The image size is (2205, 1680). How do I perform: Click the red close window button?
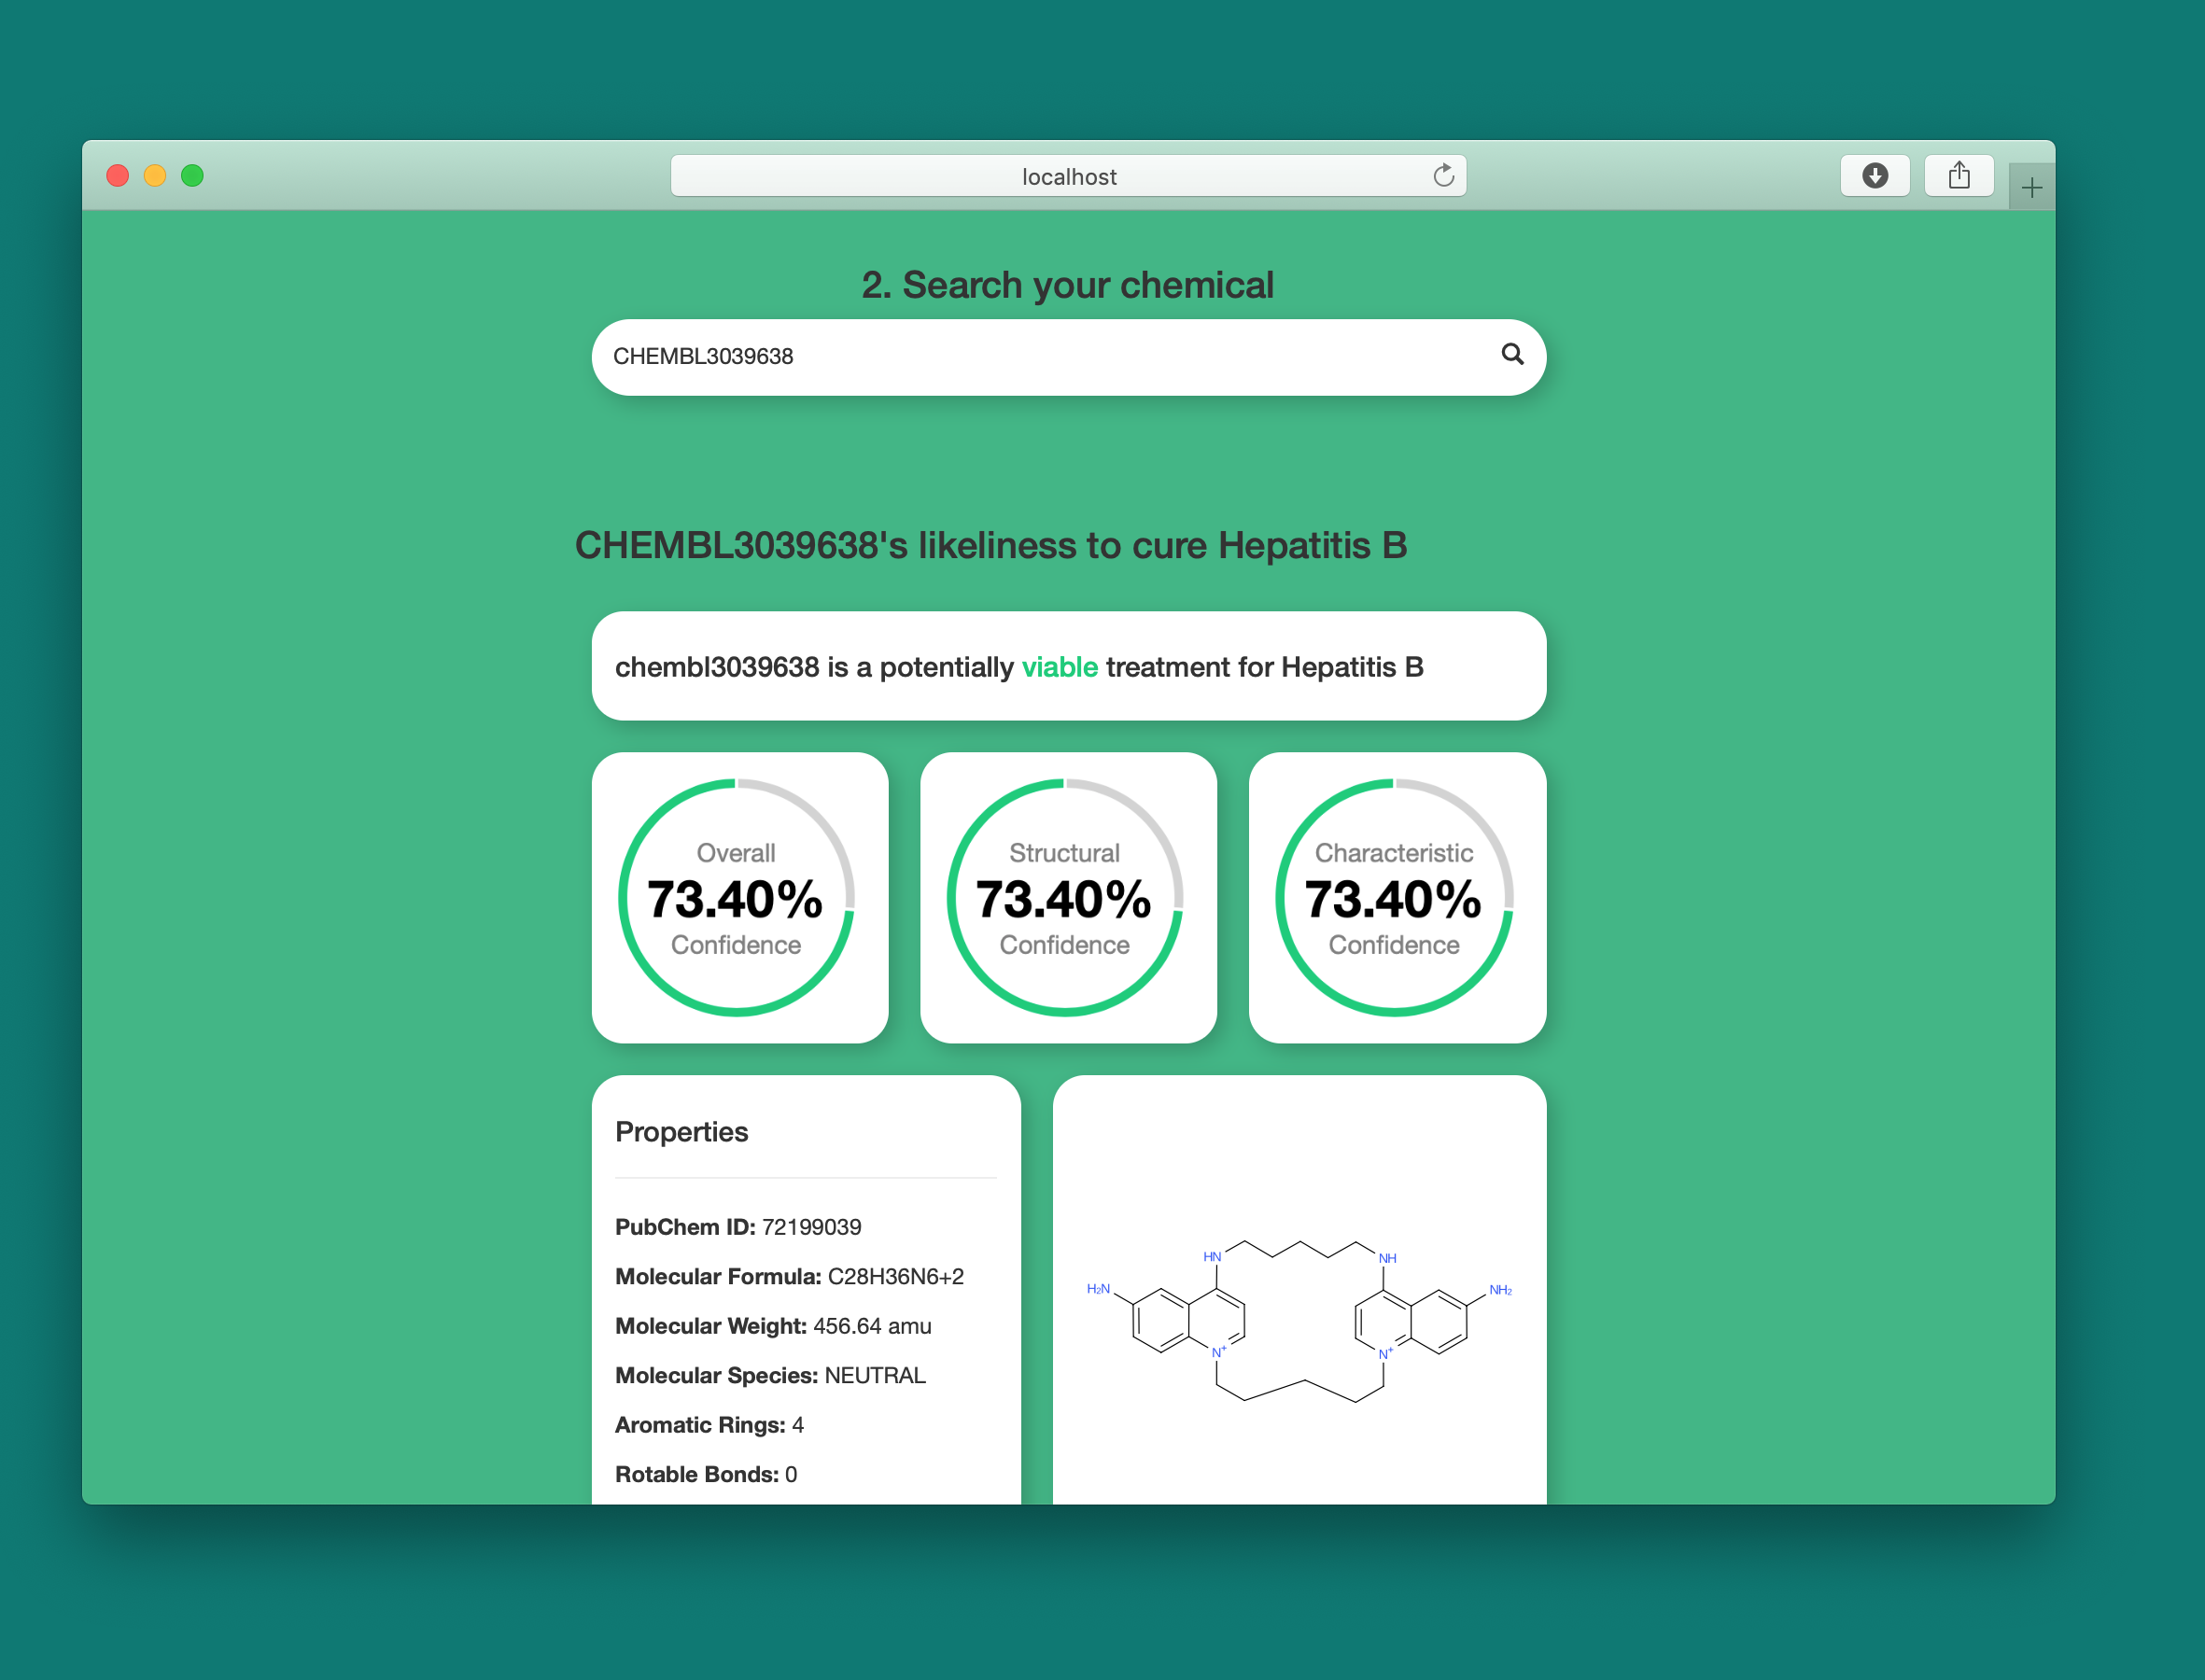118,176
